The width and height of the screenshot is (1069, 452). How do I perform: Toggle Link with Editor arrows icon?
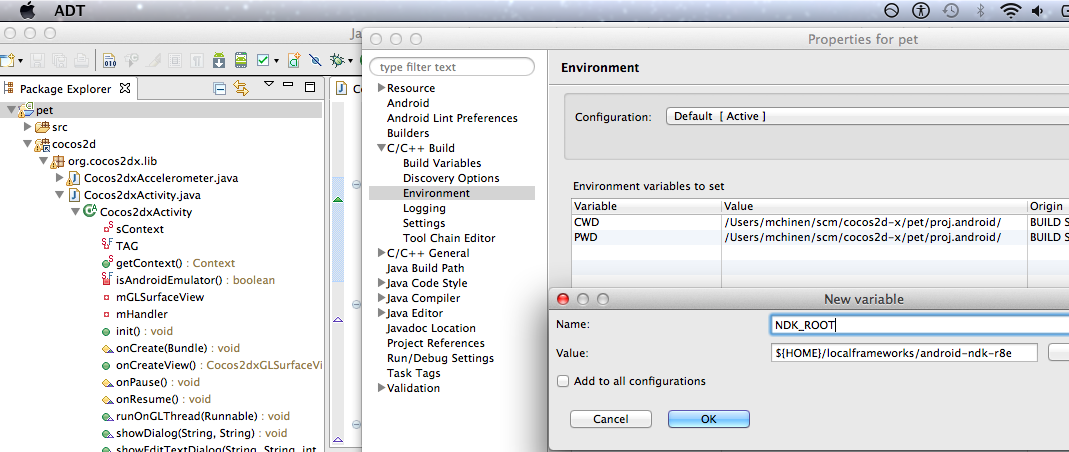tap(241, 87)
